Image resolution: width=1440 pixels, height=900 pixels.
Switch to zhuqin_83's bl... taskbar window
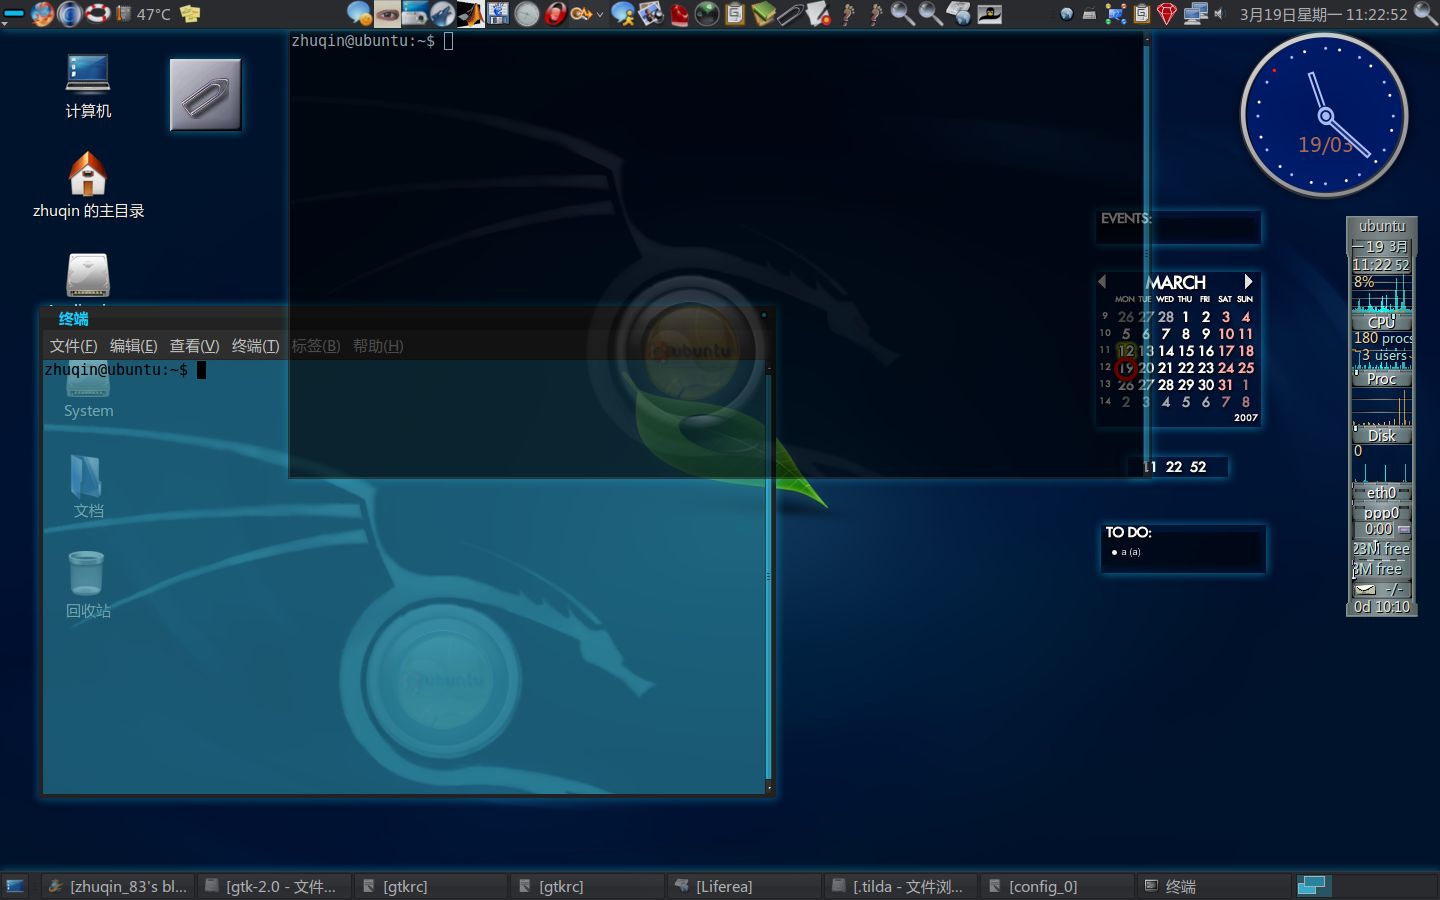[118, 886]
